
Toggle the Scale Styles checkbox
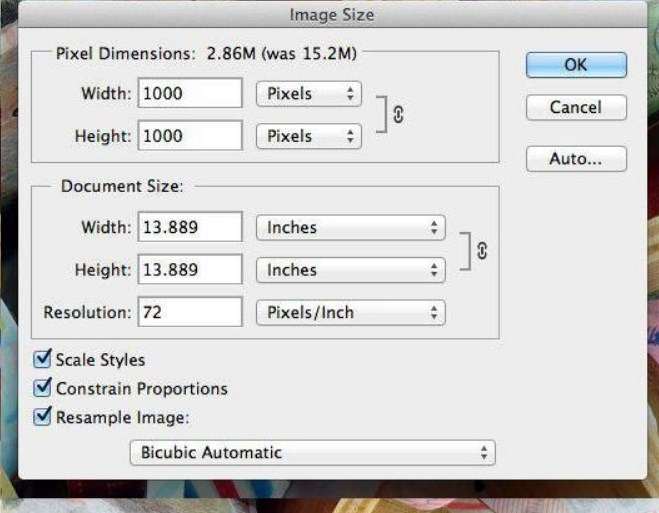[43, 359]
